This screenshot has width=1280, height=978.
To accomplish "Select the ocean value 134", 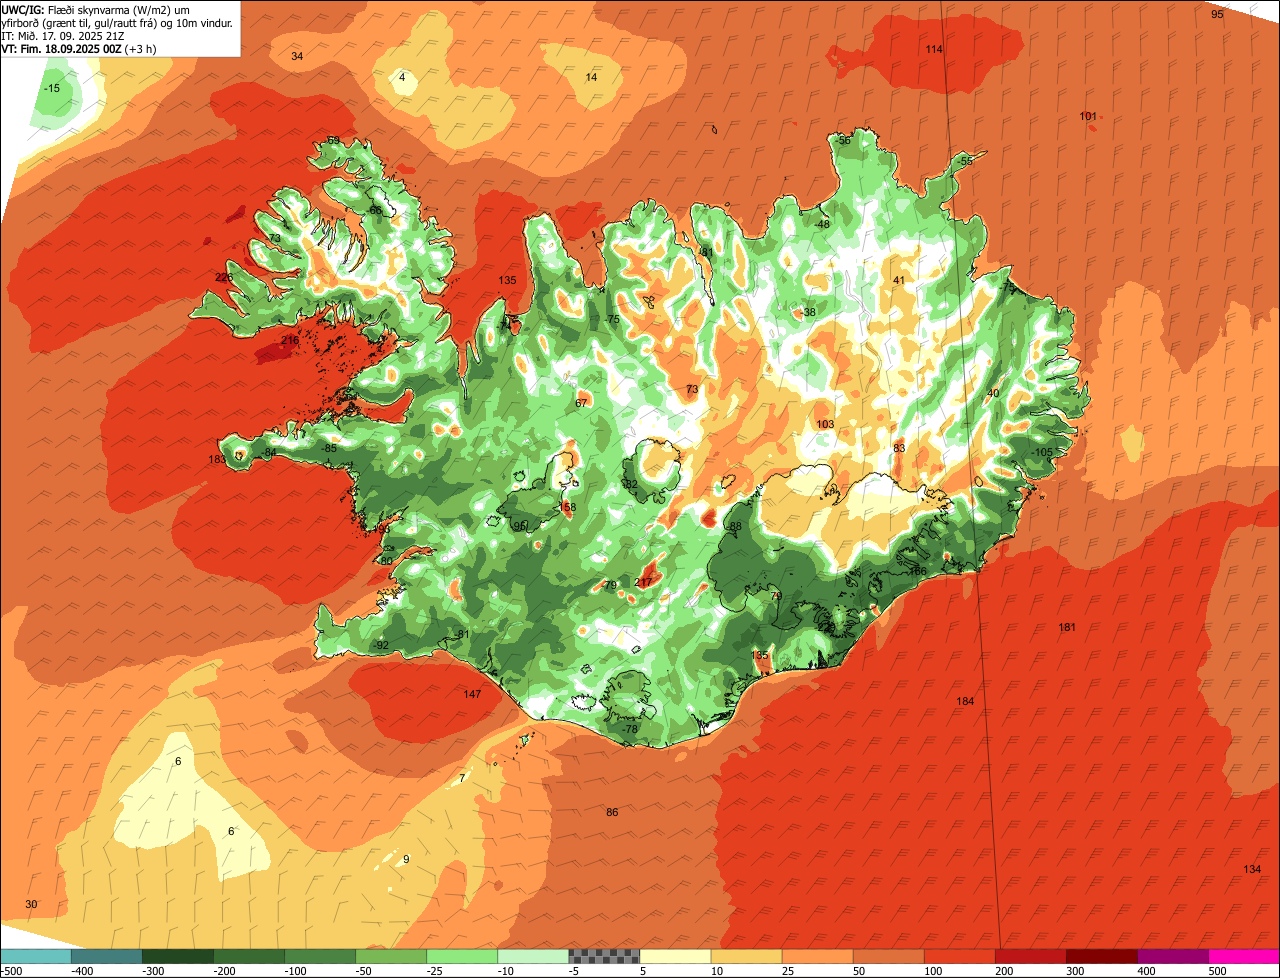I will [1252, 869].
